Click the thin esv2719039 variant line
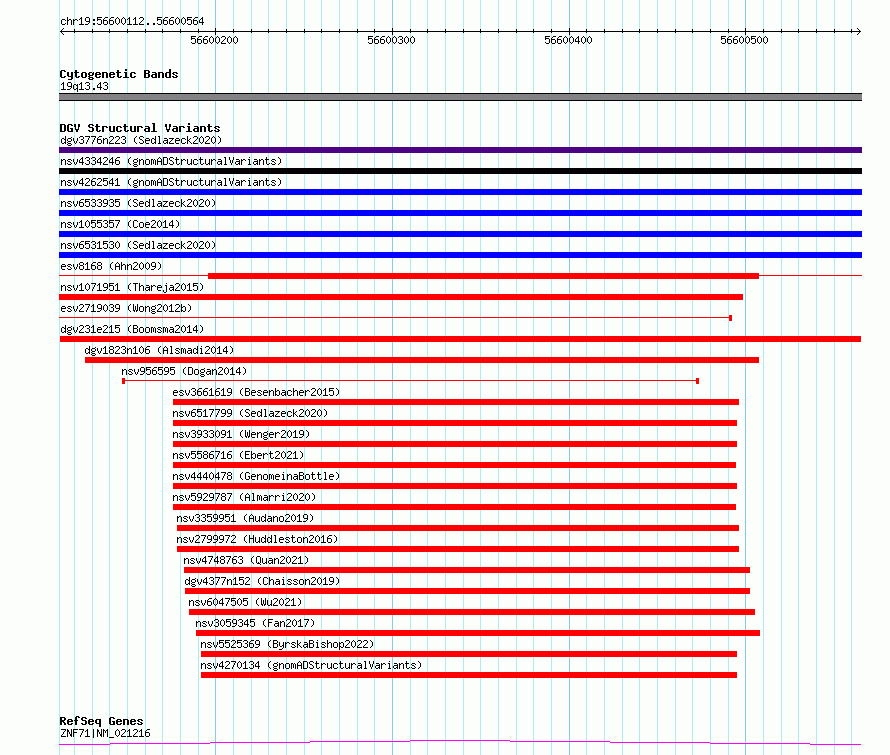Viewport: 890px width, 755px height. tap(395, 318)
